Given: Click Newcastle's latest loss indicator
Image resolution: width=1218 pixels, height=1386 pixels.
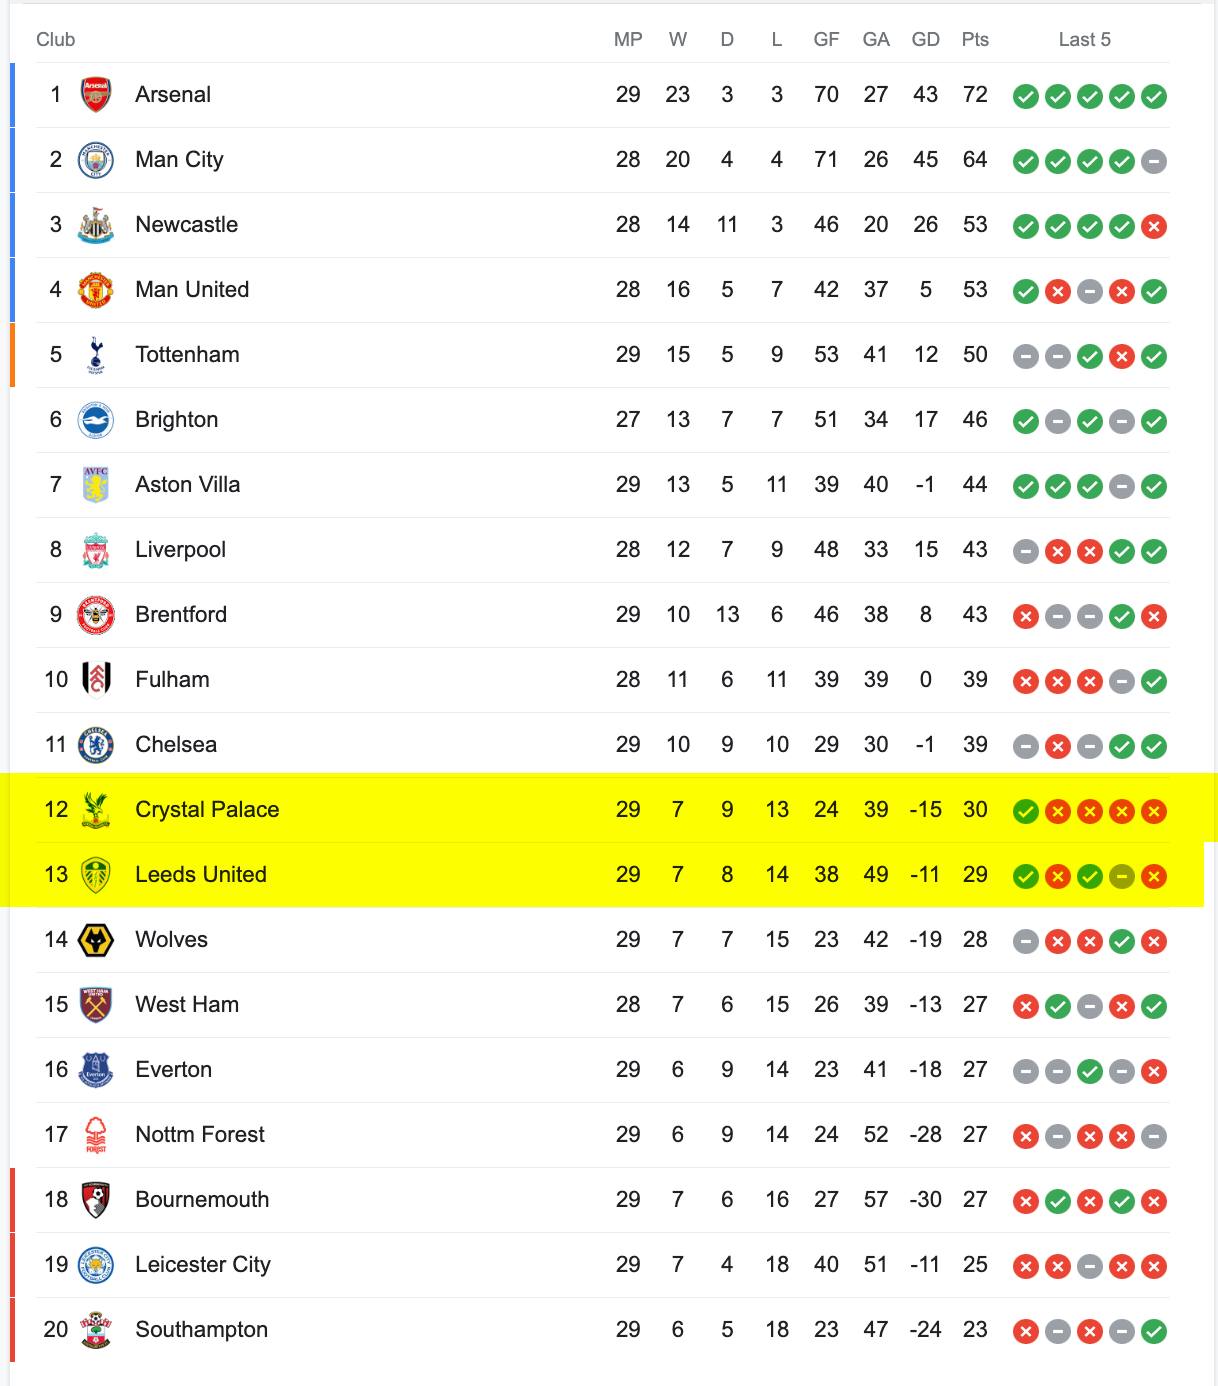Looking at the screenshot, I should [1154, 226].
